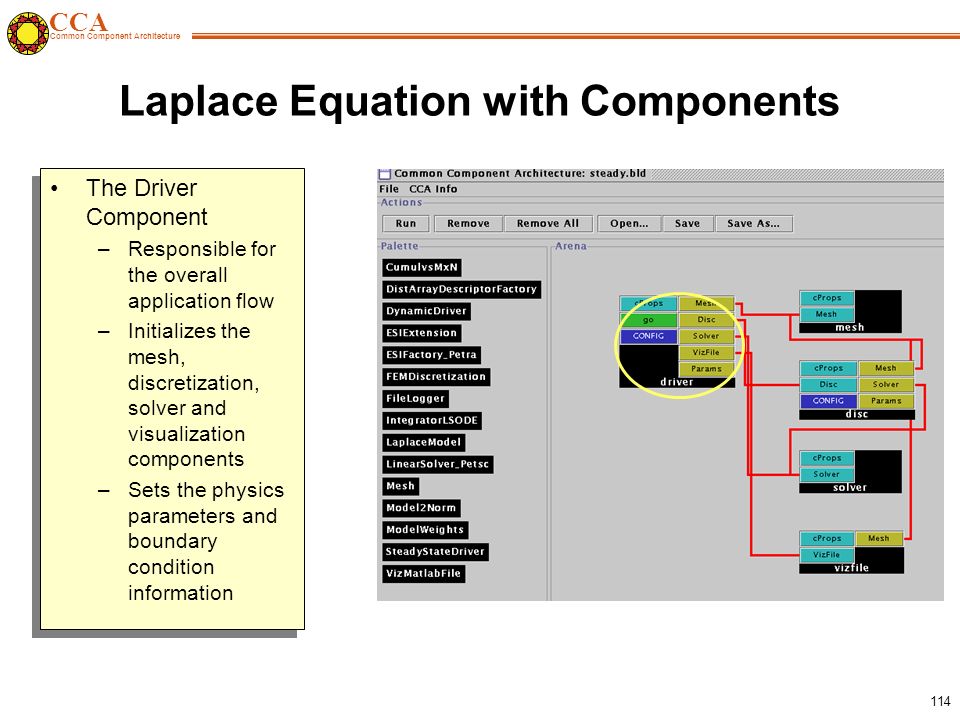
Task: Select CumulvsMxN in the palette
Action: [x=422, y=268]
